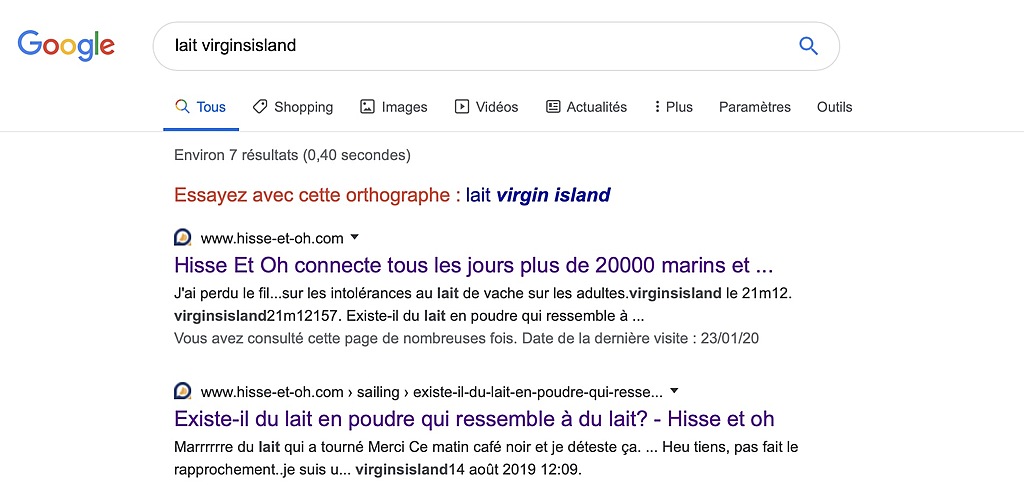This screenshot has height=503, width=1024.
Task: Click second result's Hisse et Oh favicon
Action: (x=183, y=391)
